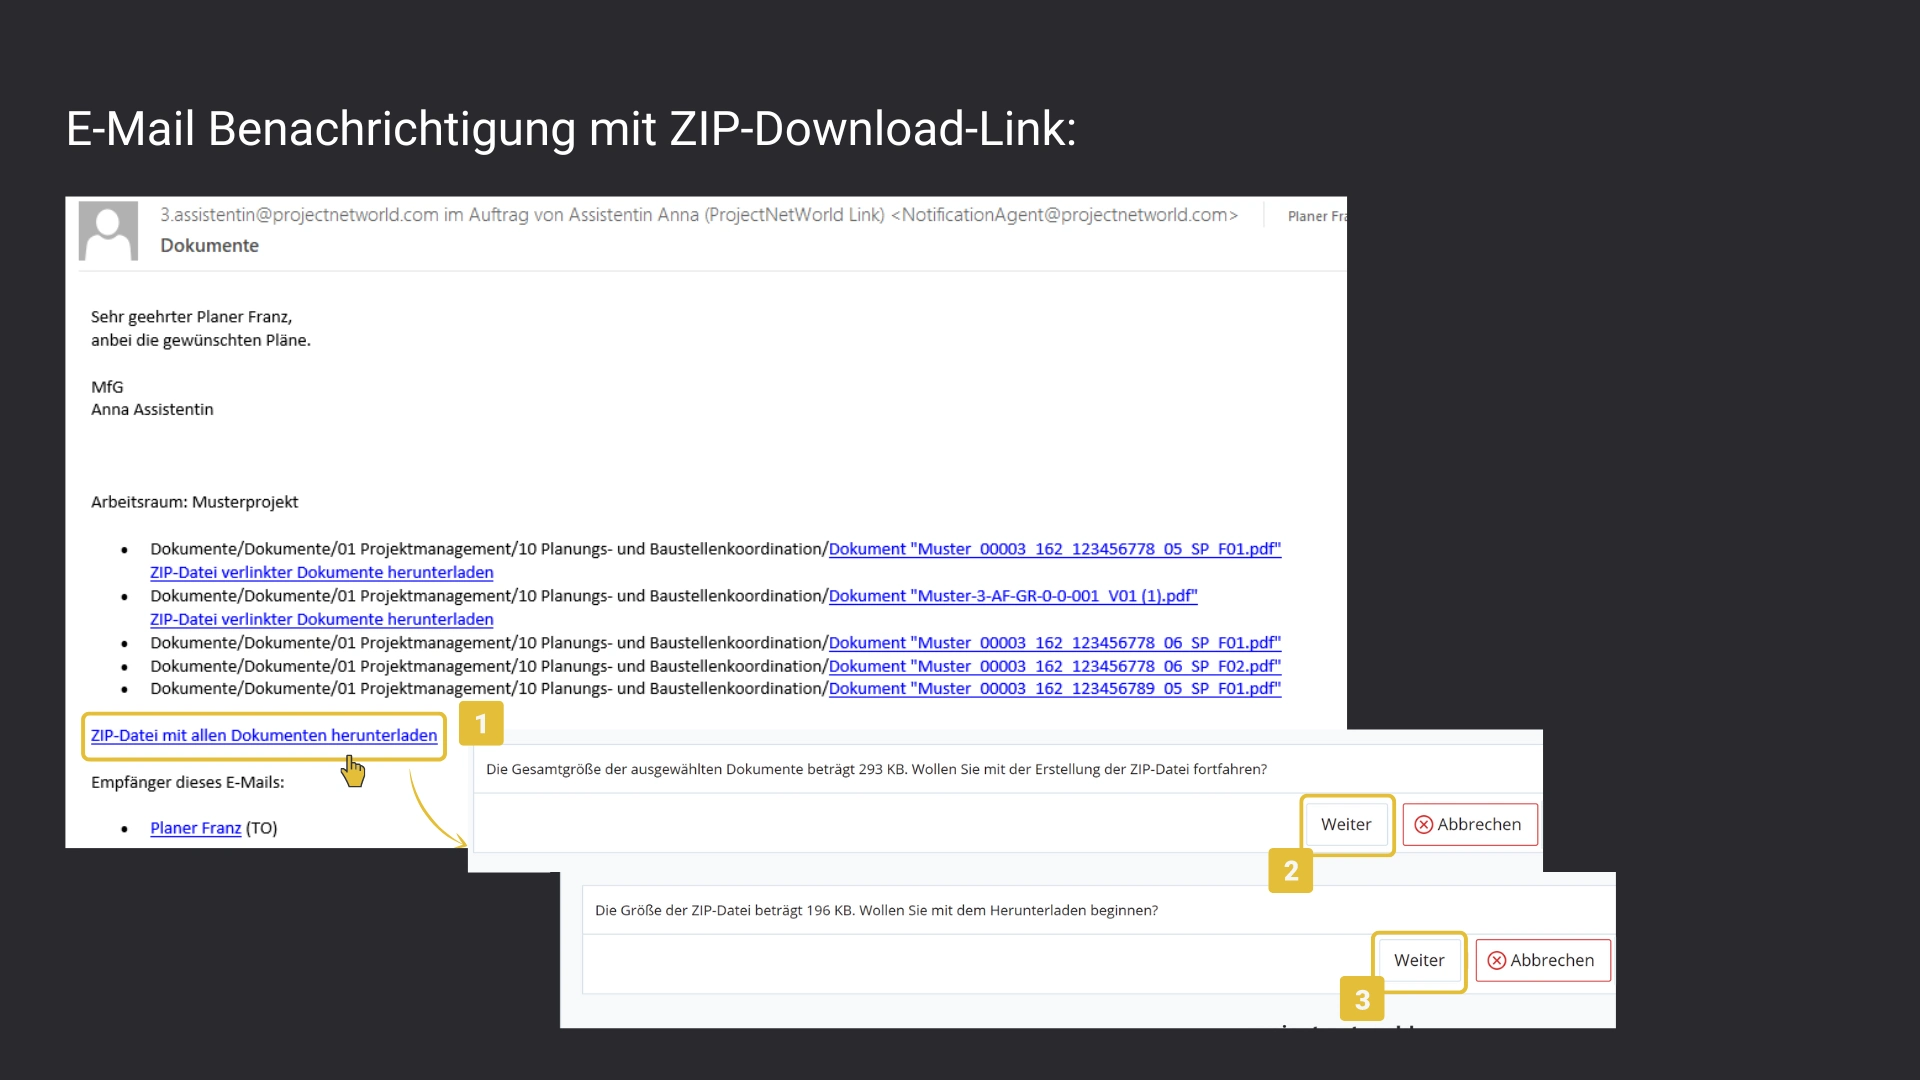Click the sender avatar placeholder icon
The height and width of the screenshot is (1080, 1920).
click(108, 231)
